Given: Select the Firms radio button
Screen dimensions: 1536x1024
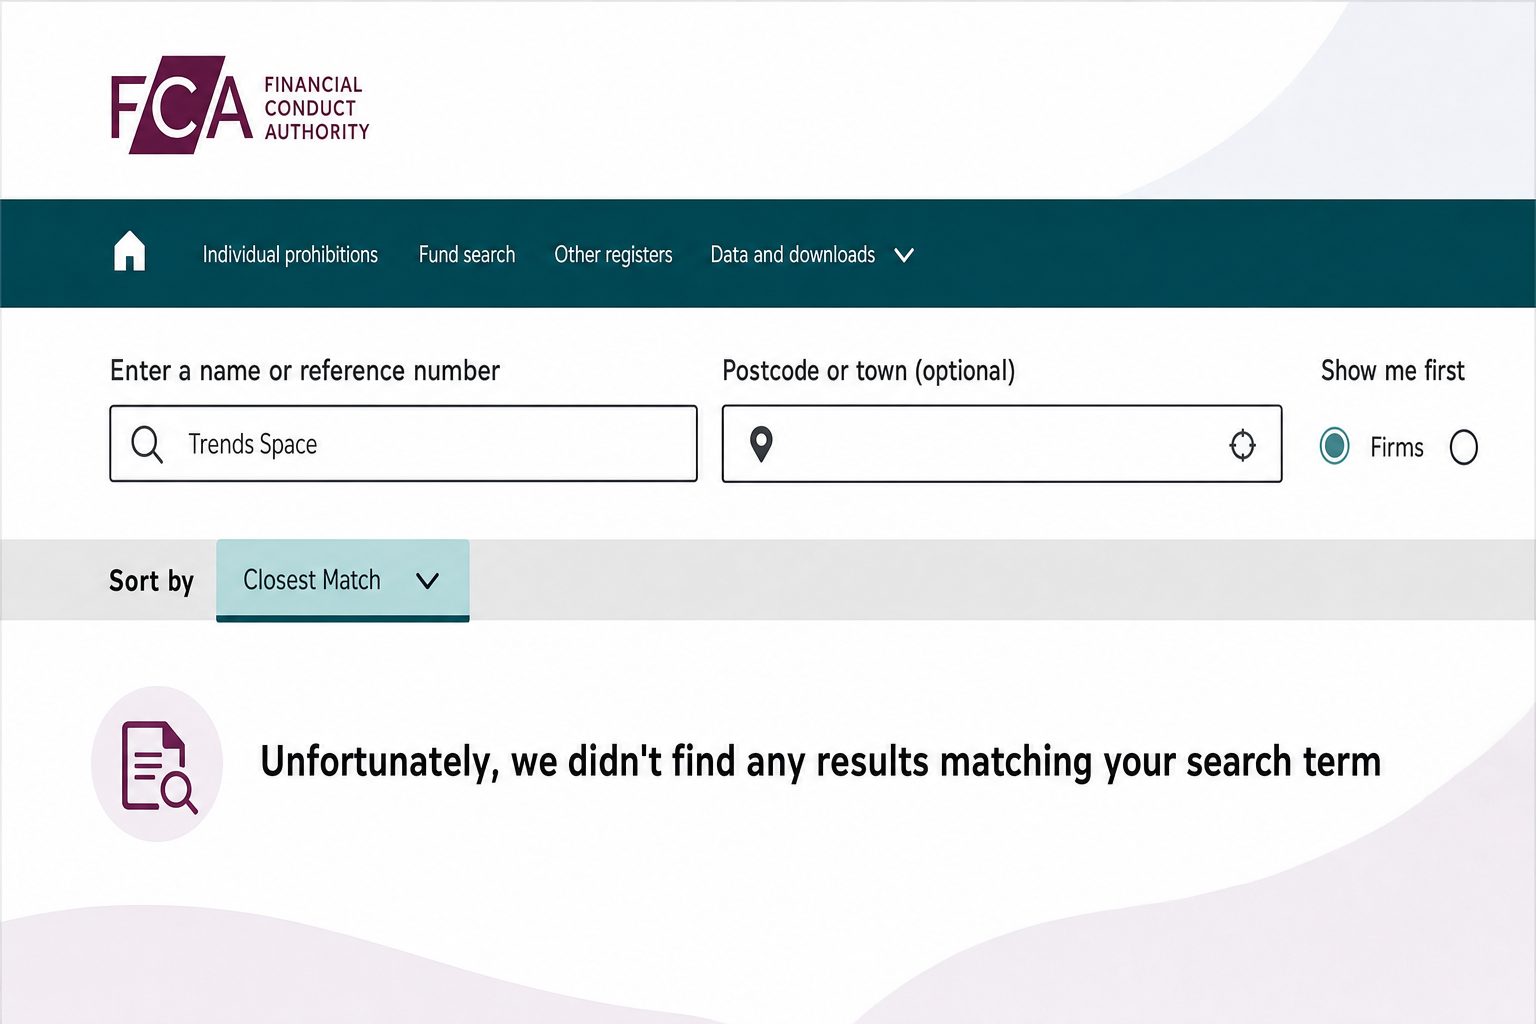Looking at the screenshot, I should pyautogui.click(x=1334, y=446).
